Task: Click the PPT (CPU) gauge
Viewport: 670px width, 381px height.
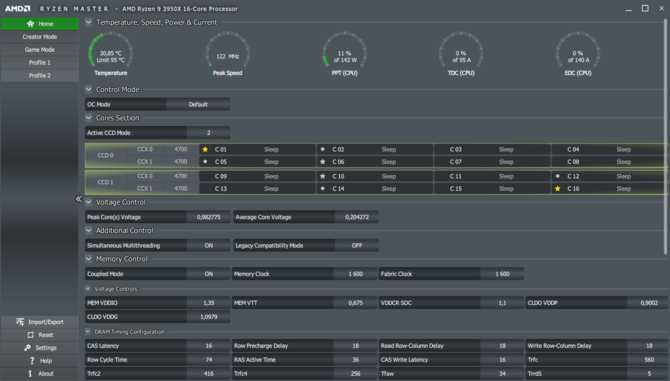Action: (344, 55)
